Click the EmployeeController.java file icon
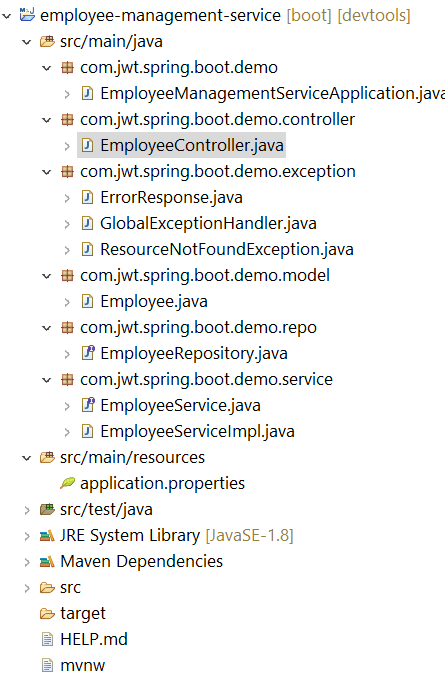The height and width of the screenshot is (677, 445). pos(87,146)
